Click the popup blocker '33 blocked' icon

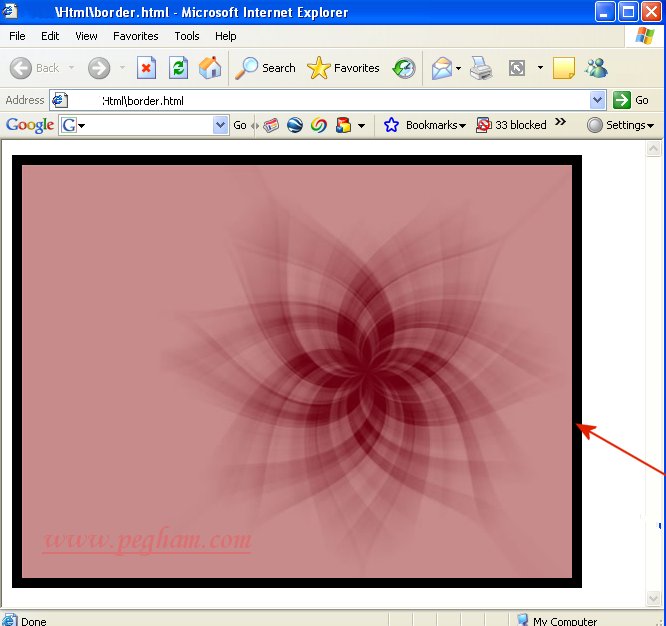click(x=483, y=125)
